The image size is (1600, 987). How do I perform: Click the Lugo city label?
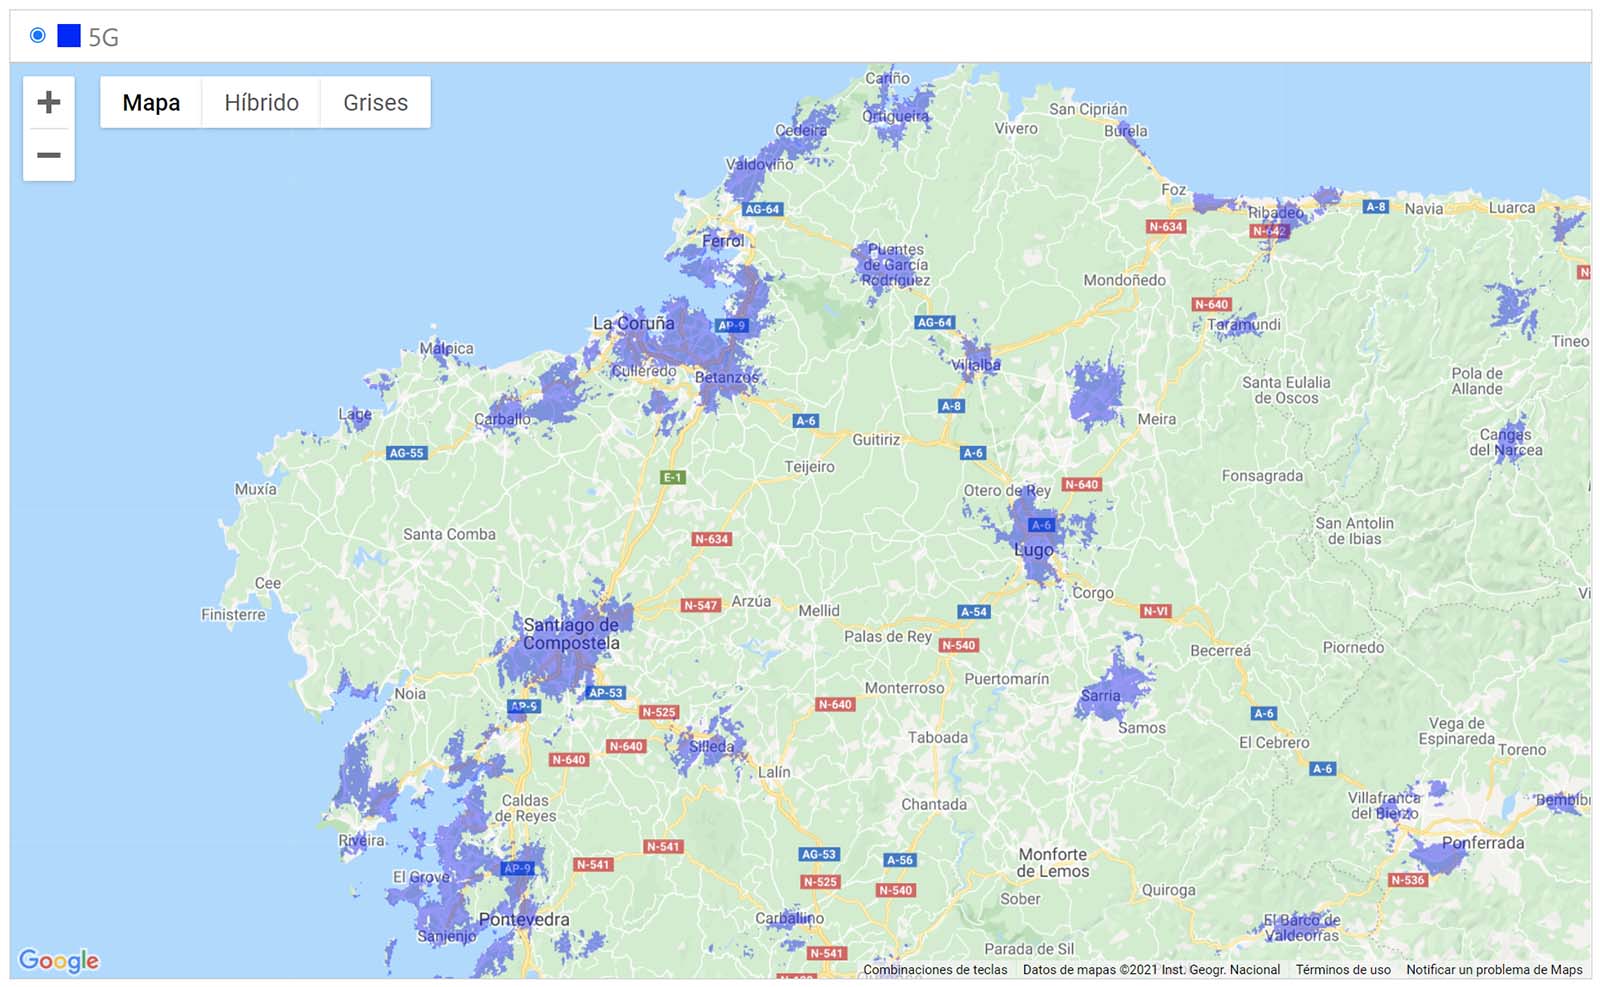[1033, 550]
